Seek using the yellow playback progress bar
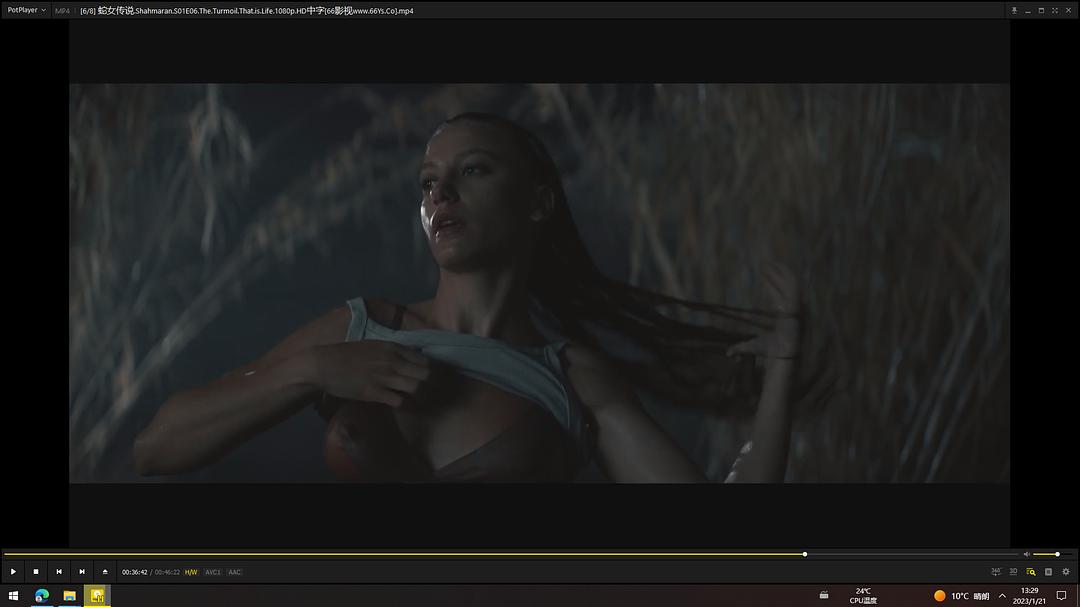Viewport: 1080px width, 607px height. click(510, 554)
